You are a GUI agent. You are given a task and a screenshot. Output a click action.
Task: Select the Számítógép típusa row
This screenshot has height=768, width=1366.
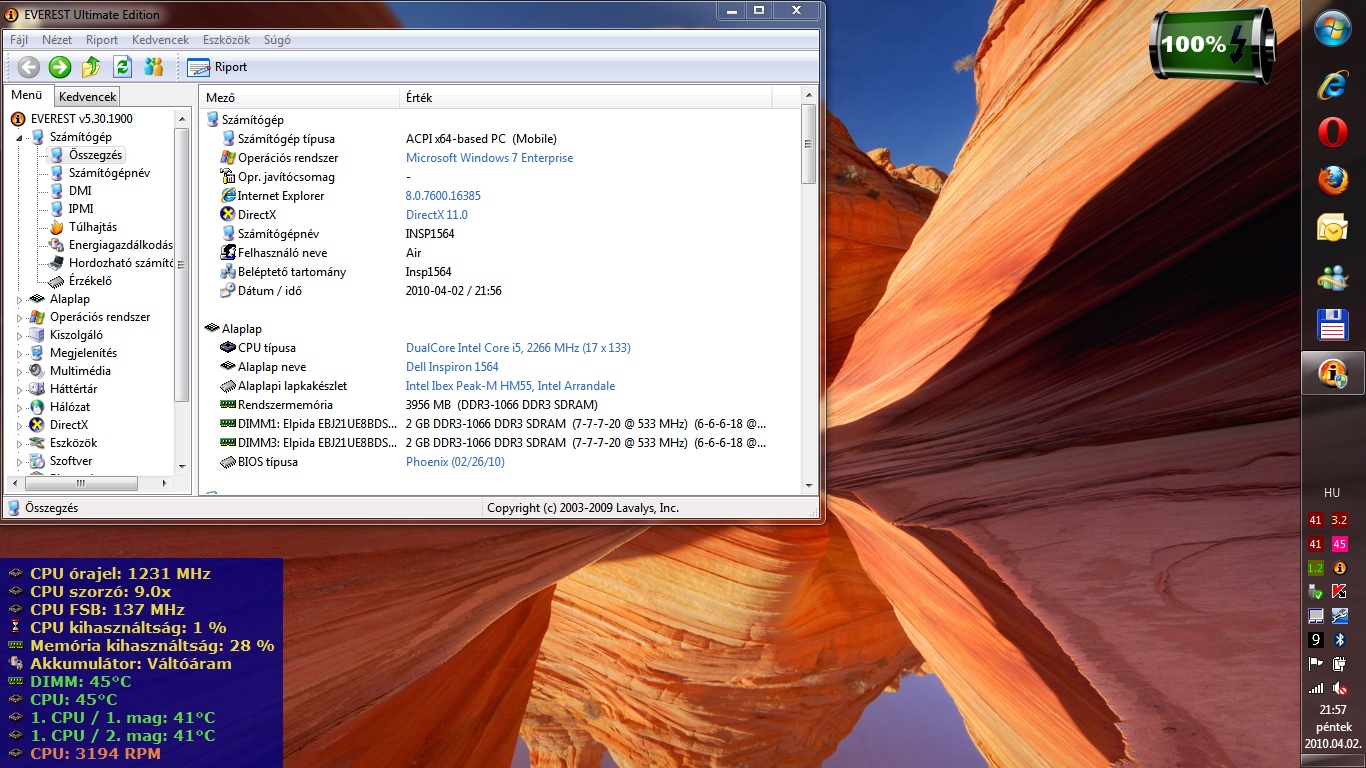[x=501, y=139]
